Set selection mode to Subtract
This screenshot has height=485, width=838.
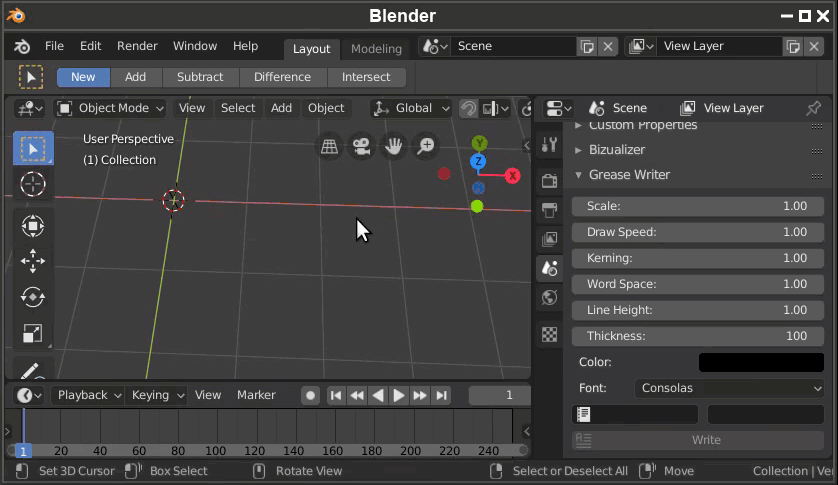pos(200,77)
